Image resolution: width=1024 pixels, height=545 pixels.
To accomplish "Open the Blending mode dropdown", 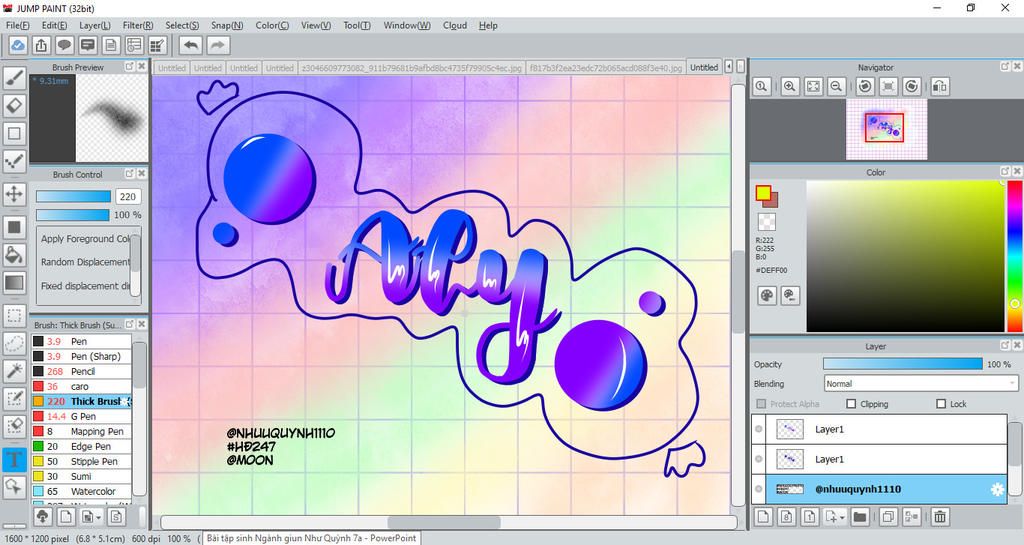I will pyautogui.click(x=921, y=384).
